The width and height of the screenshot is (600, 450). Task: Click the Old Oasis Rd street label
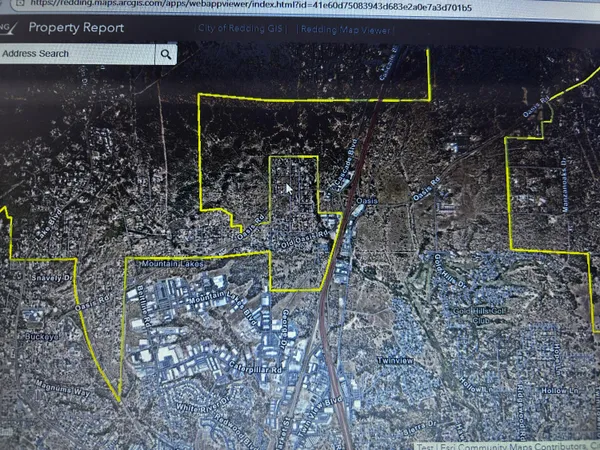[303, 240]
